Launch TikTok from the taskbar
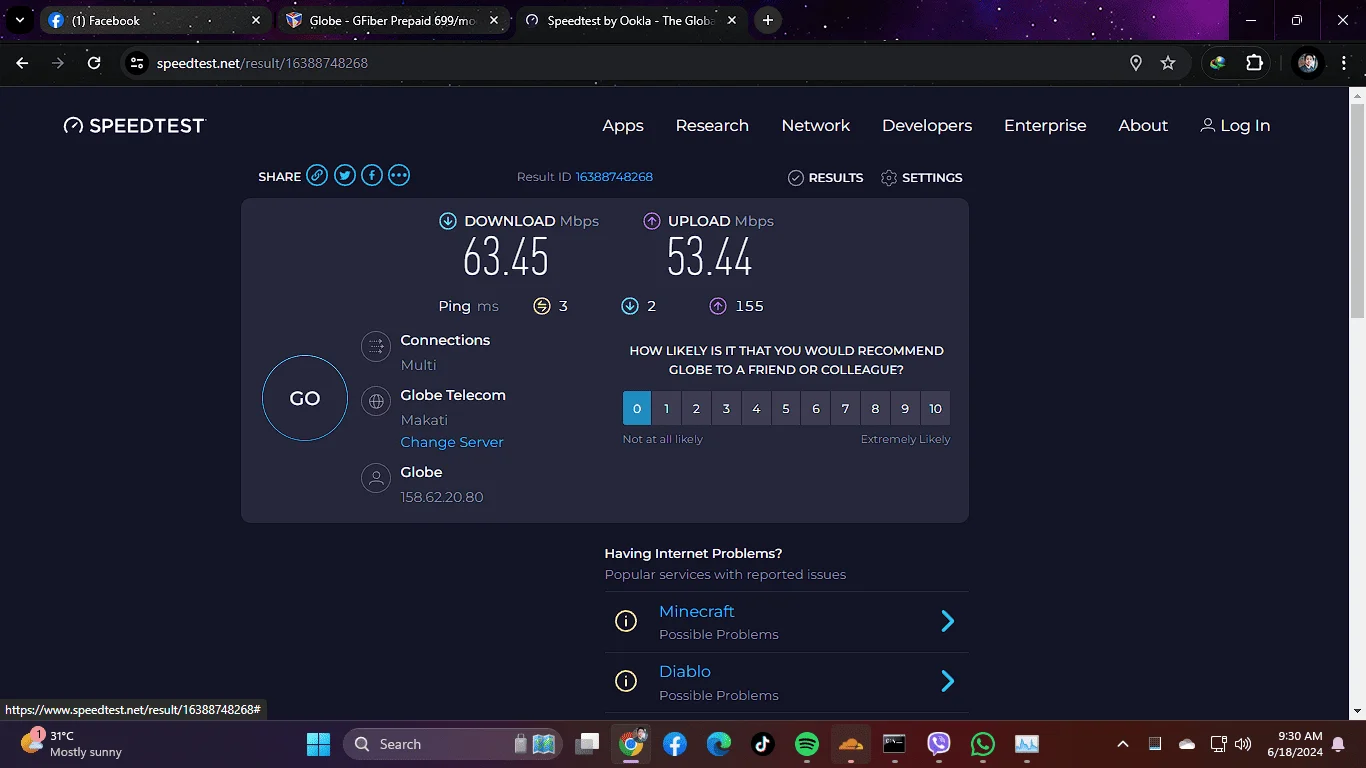This screenshot has width=1366, height=768. pyautogui.click(x=763, y=744)
